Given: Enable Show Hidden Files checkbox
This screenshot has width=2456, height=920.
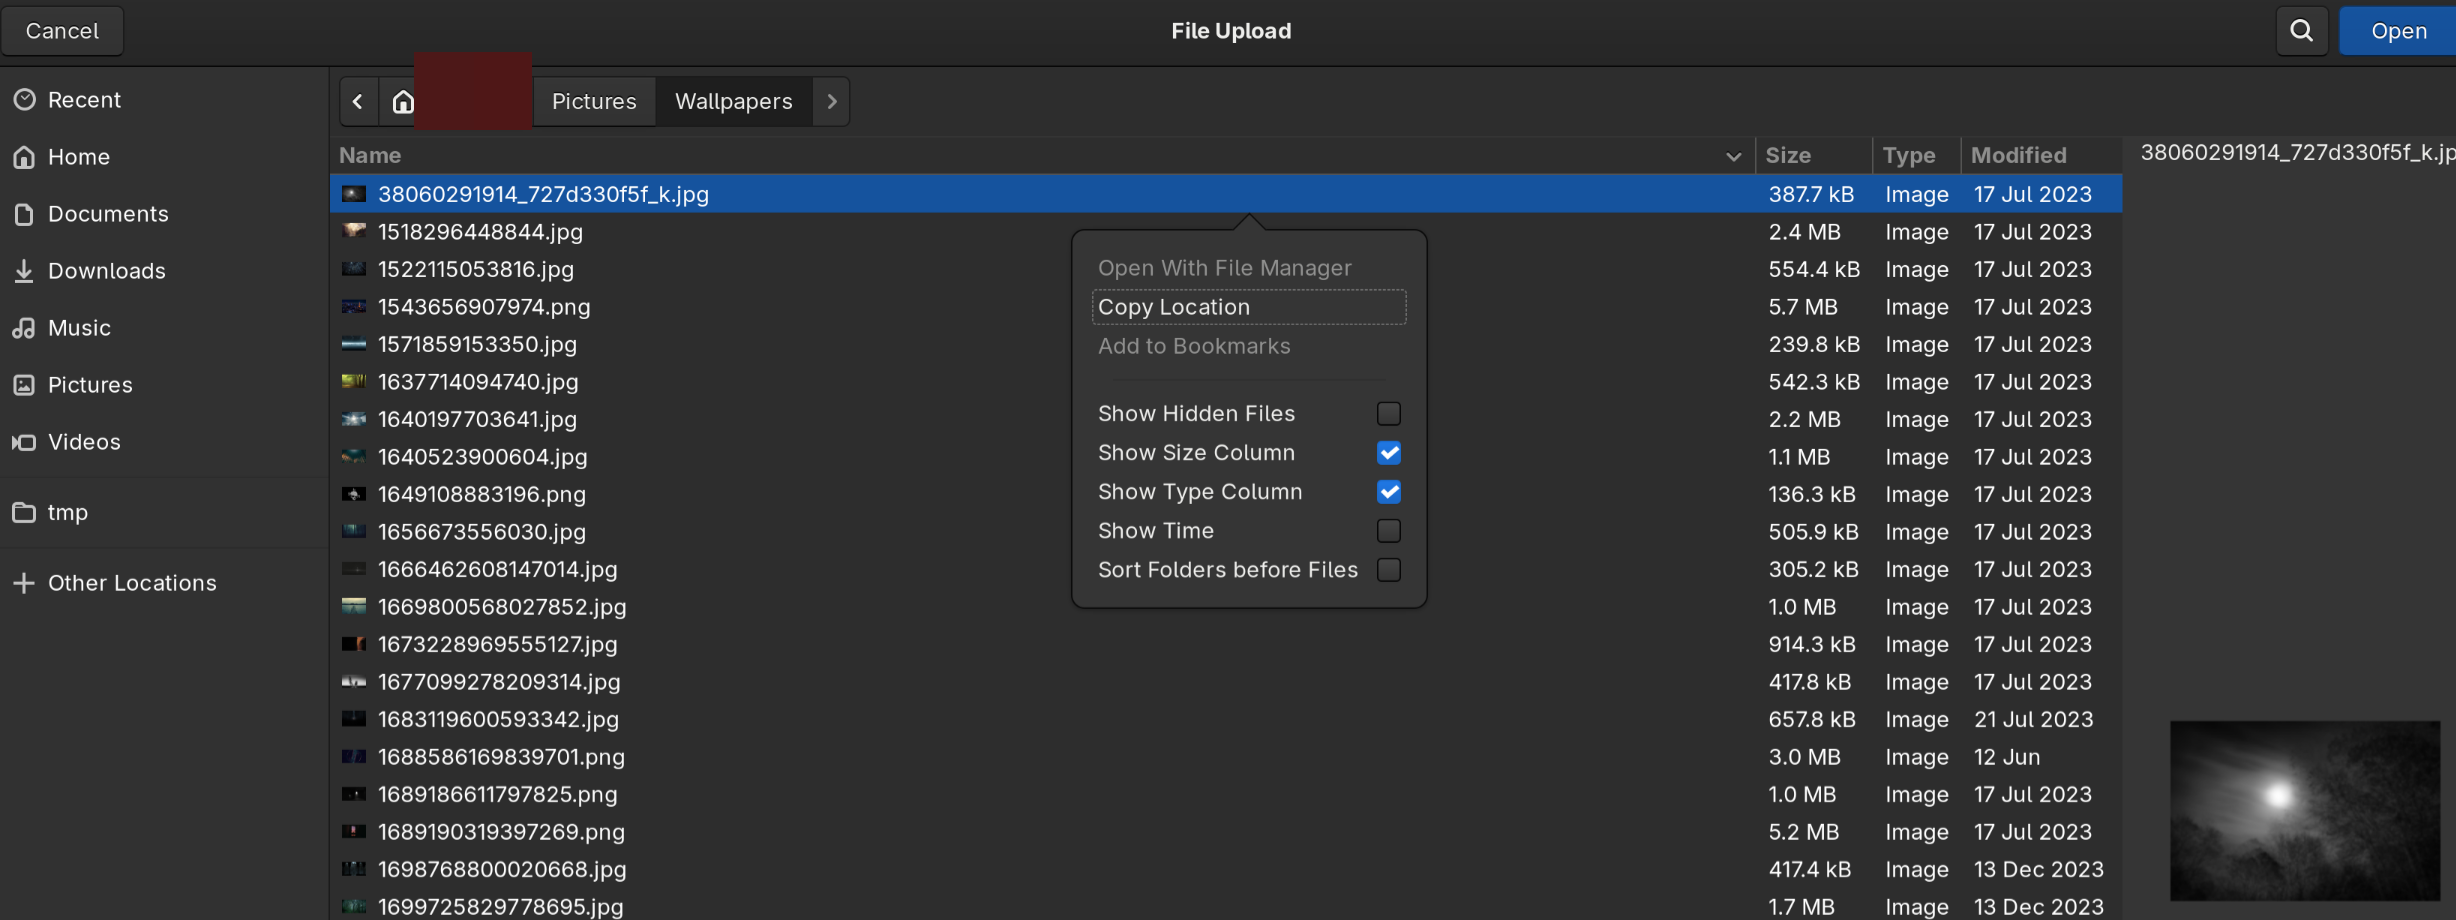Looking at the screenshot, I should (1388, 414).
